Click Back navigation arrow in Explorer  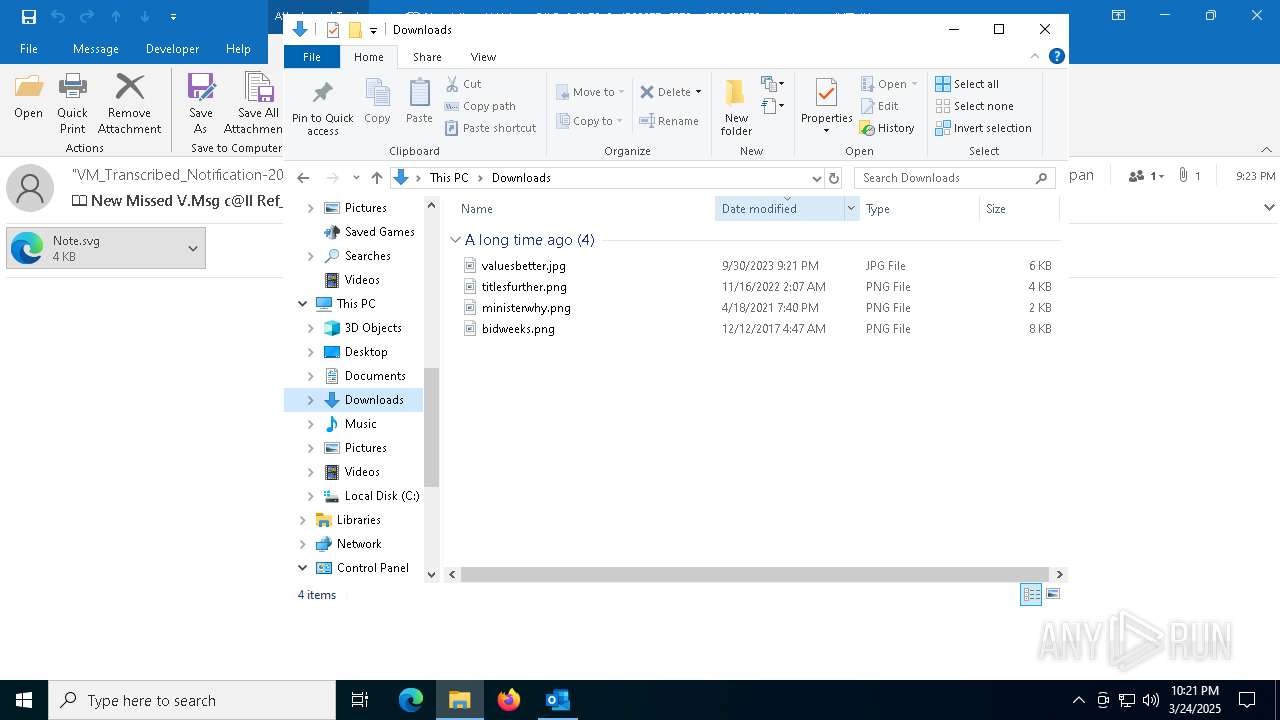click(x=304, y=178)
